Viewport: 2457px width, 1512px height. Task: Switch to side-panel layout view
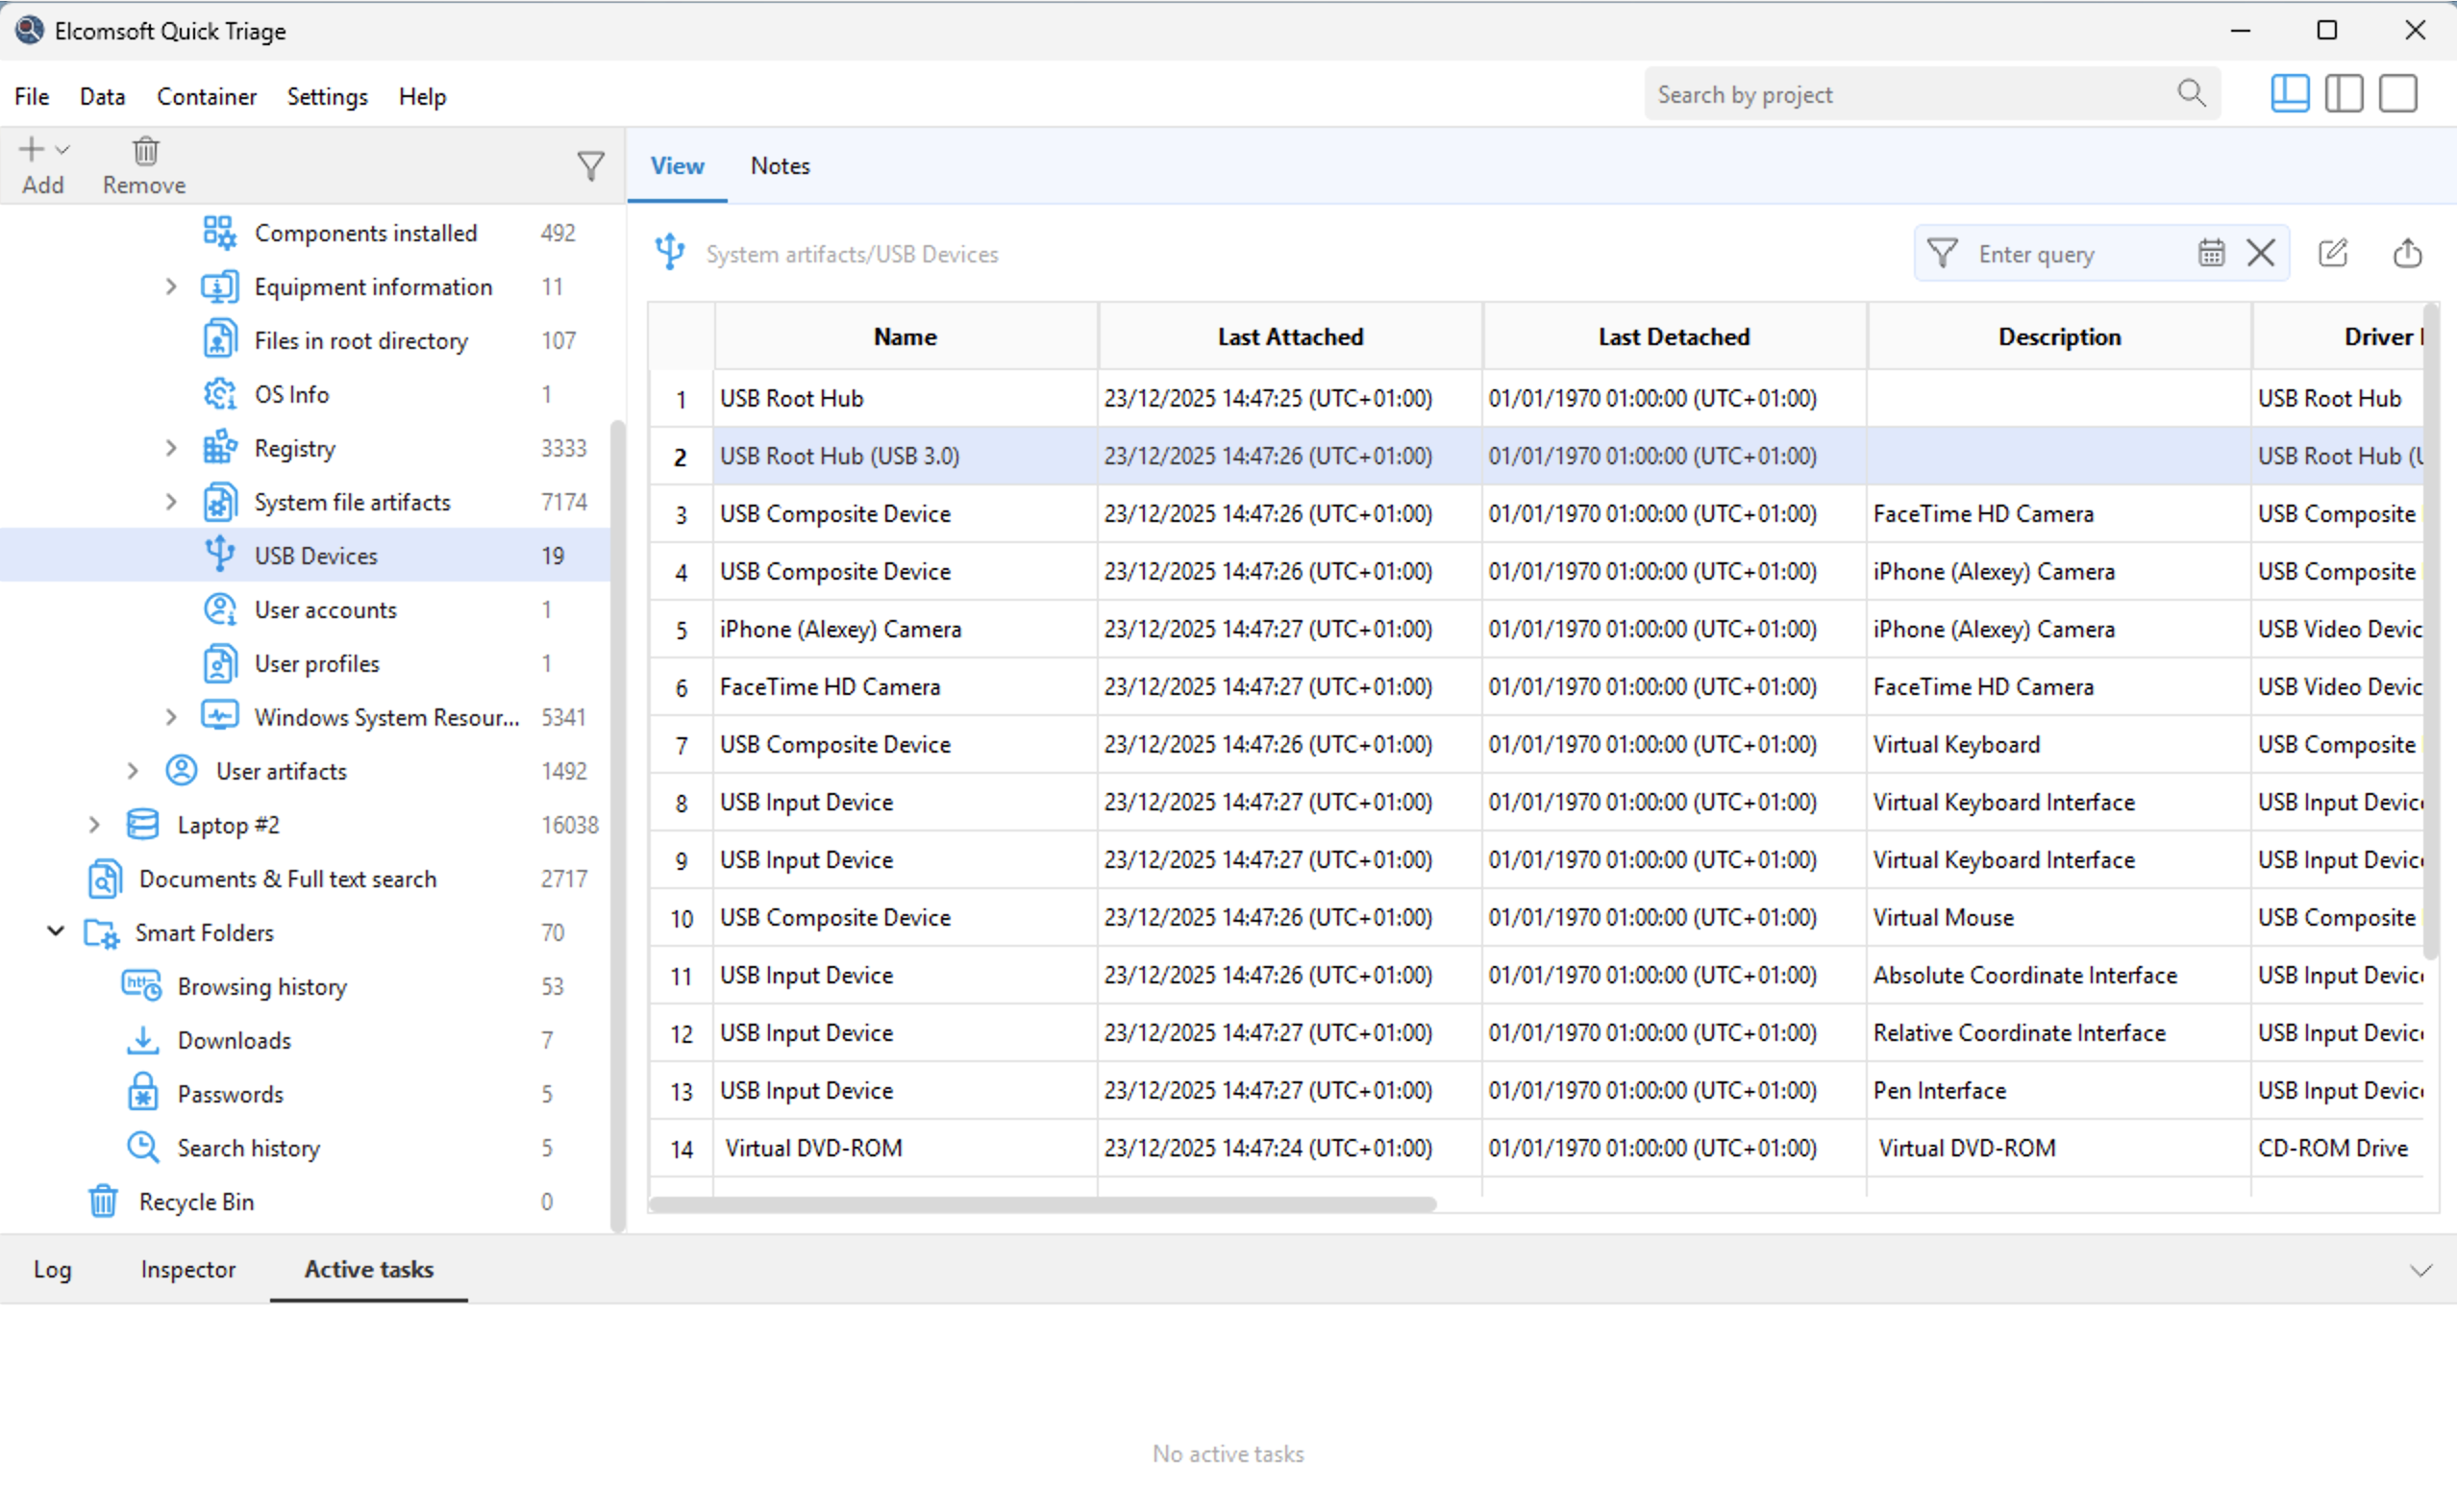pyautogui.click(x=2343, y=94)
